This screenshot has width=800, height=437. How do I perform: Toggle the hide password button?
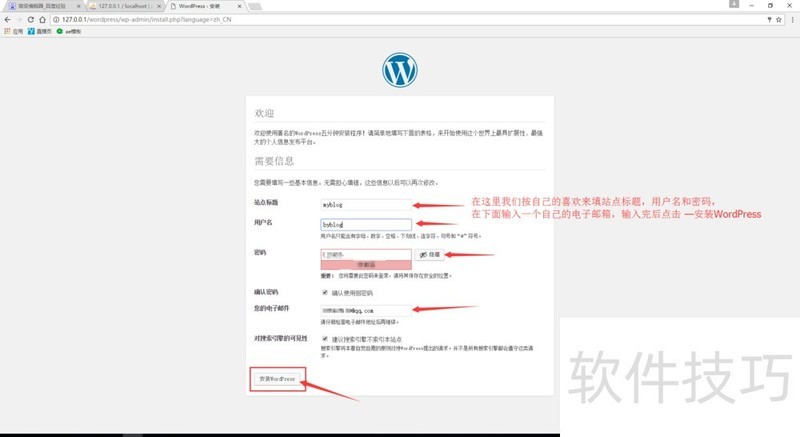(429, 254)
